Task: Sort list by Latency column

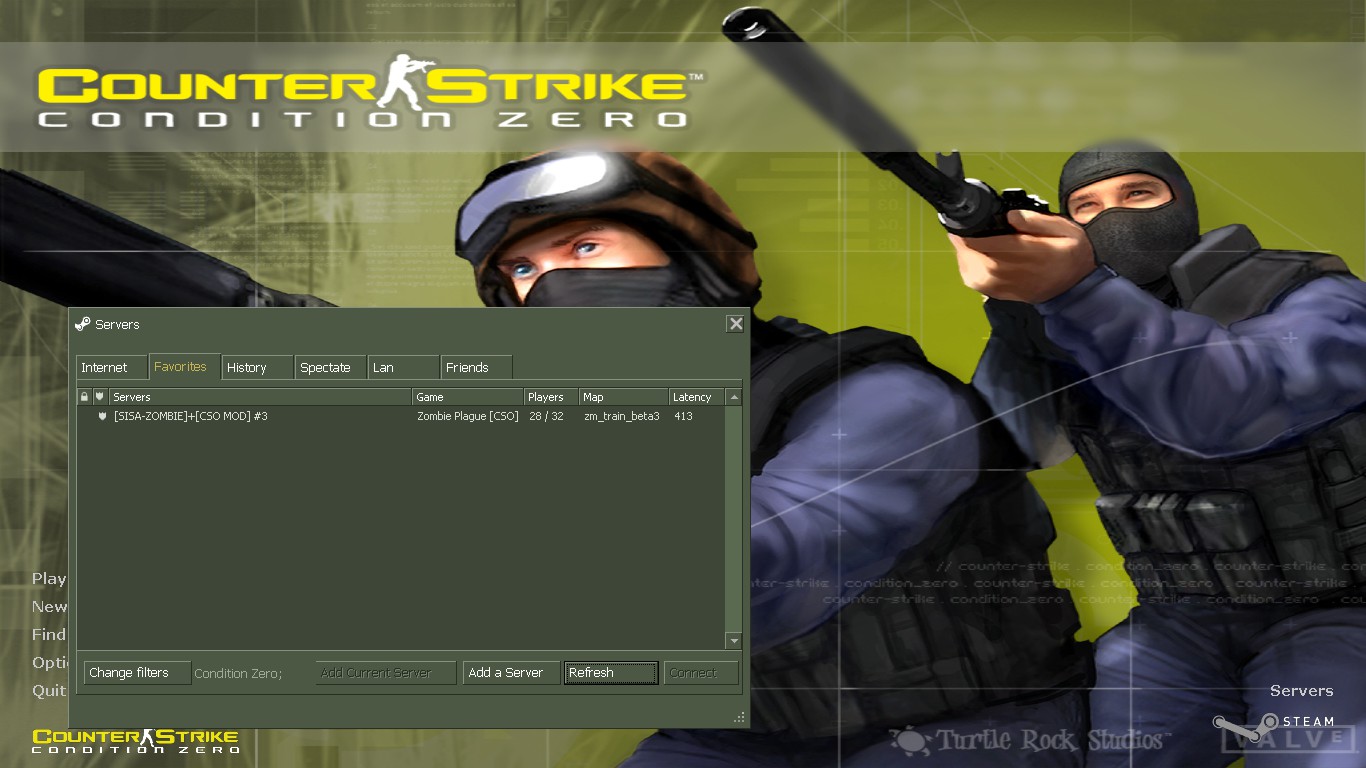Action: [696, 397]
